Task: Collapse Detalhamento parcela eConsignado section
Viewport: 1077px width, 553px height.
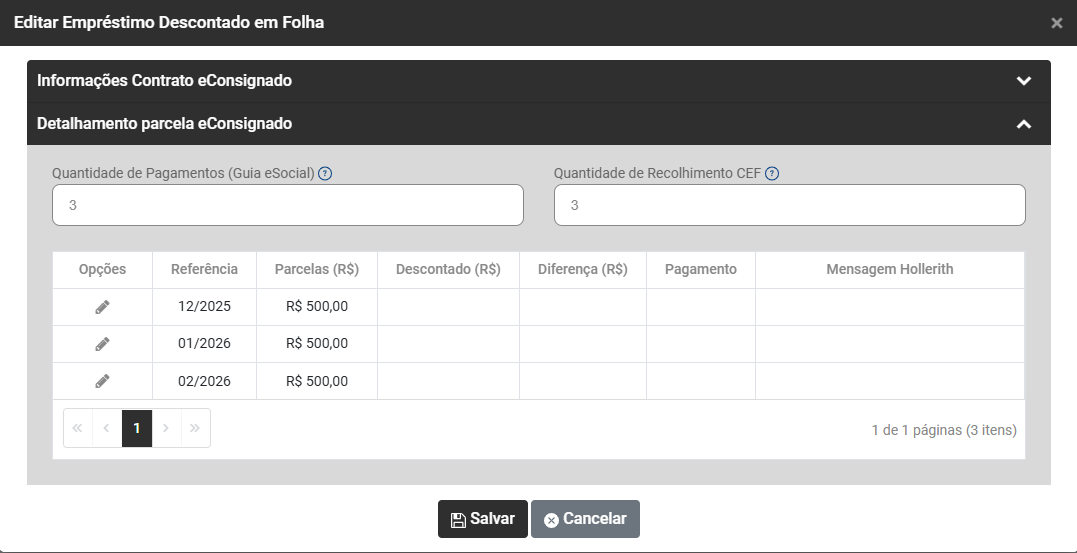Action: [1023, 125]
